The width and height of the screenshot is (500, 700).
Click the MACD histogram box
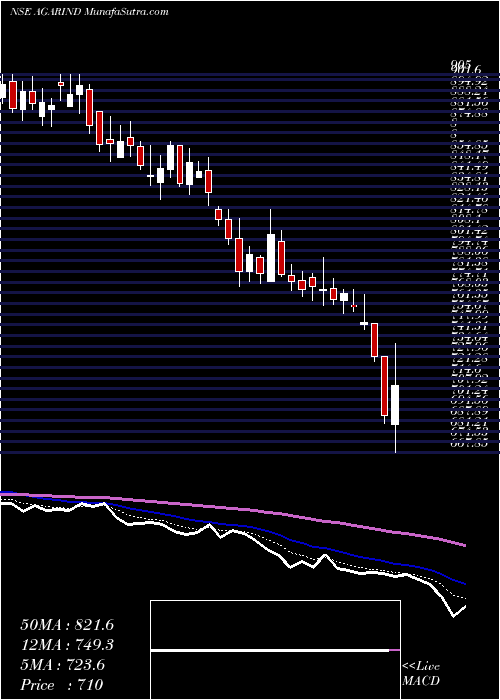[275, 650]
